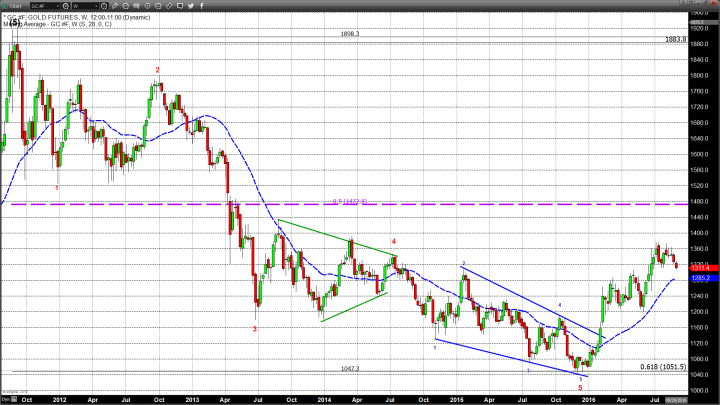Viewport: 720px width, 405px height.
Task: Click the Twitter share icon
Action: point(191,6)
